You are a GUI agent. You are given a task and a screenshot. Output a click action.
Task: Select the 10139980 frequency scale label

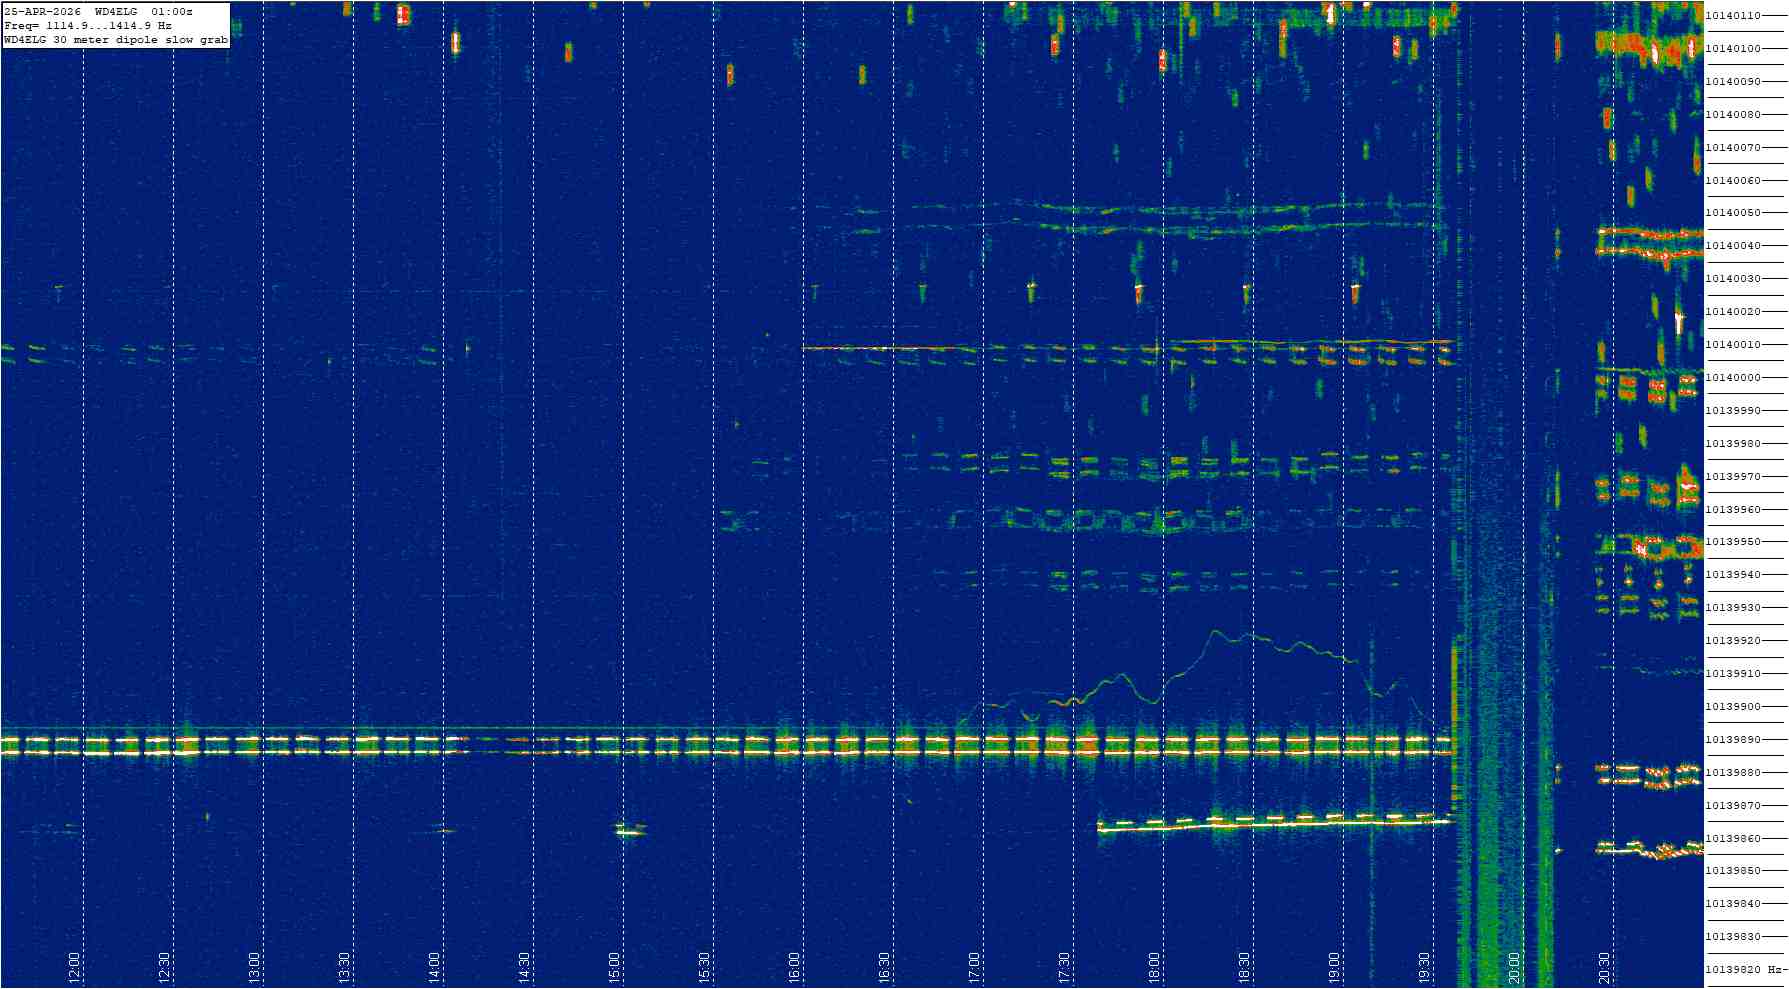[1733, 444]
